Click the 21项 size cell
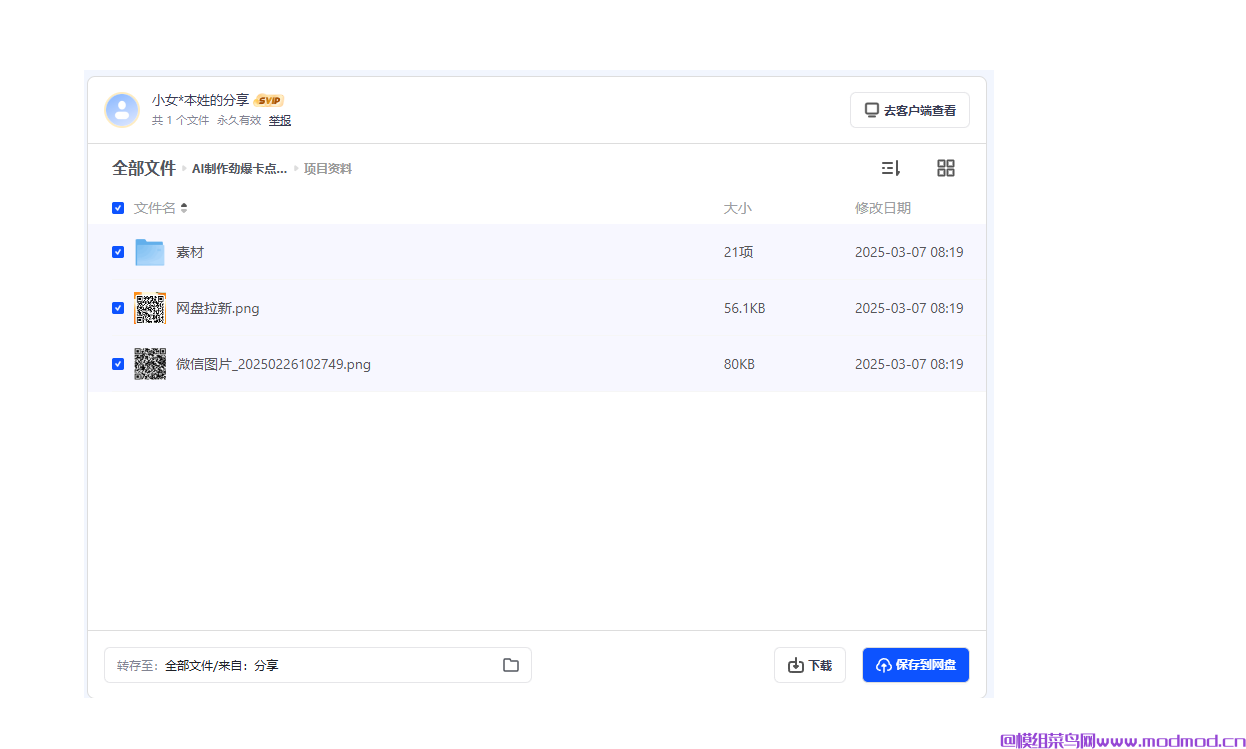 [739, 252]
